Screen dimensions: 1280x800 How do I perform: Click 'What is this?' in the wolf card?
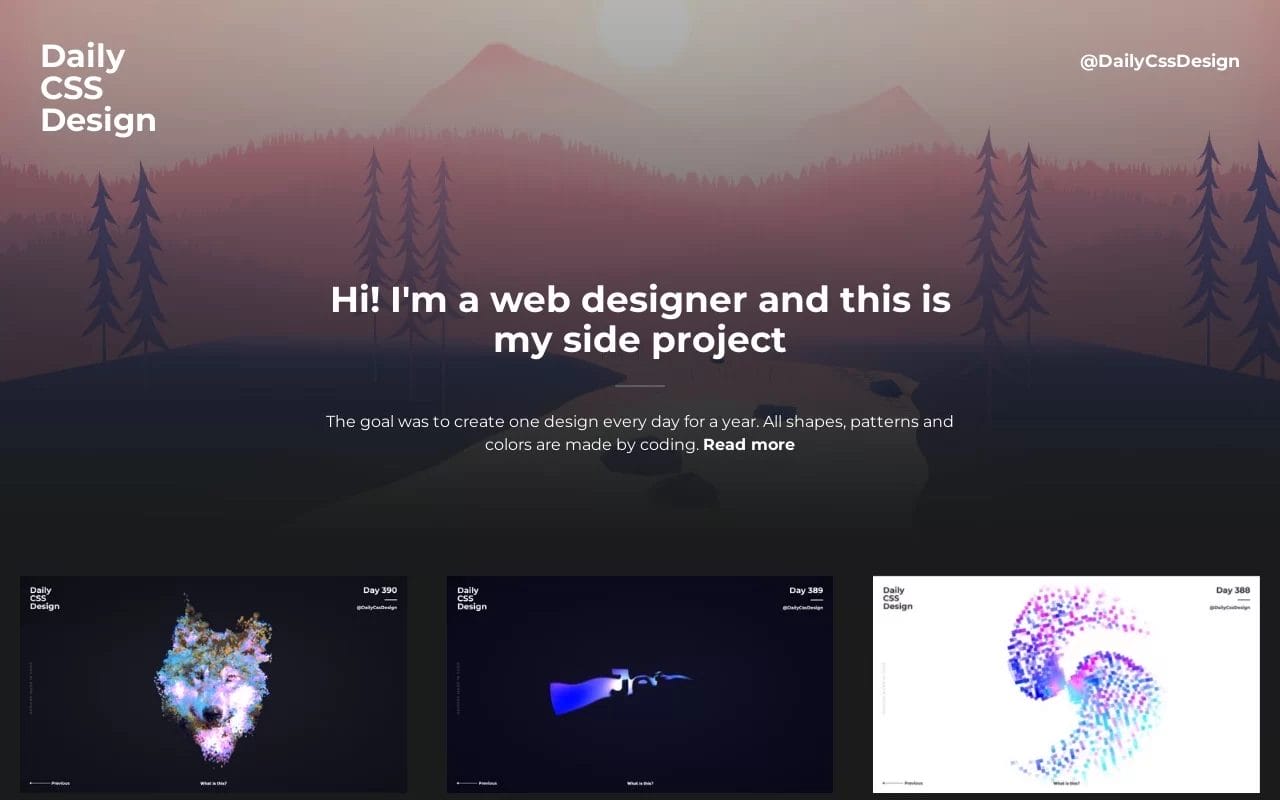[213, 783]
